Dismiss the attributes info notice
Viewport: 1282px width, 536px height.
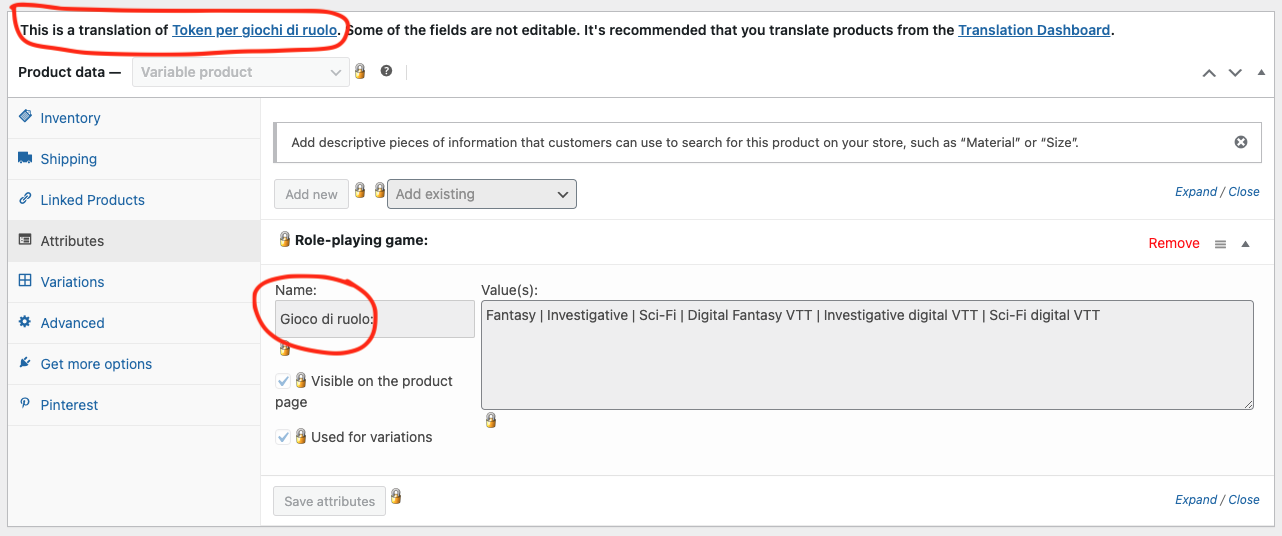(1241, 142)
